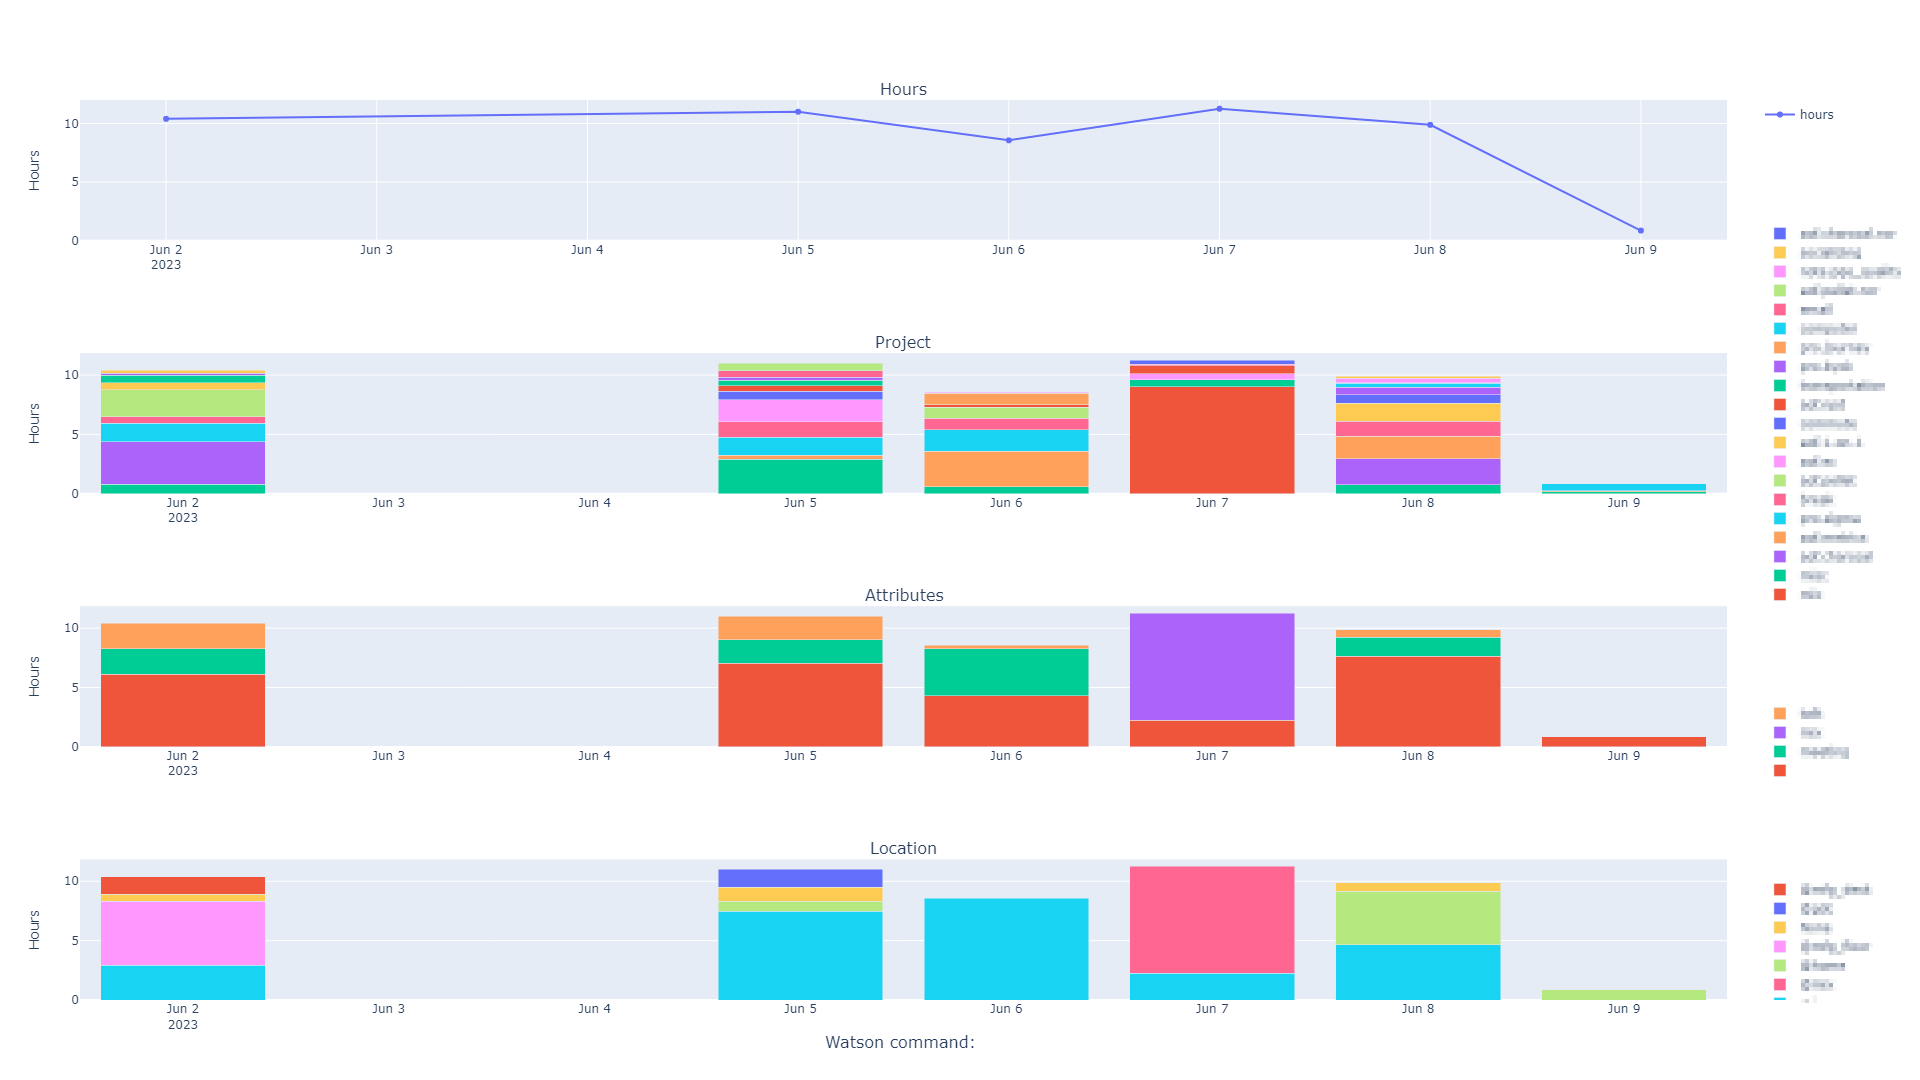Click the pink 'email' legend swatch

(1780, 310)
